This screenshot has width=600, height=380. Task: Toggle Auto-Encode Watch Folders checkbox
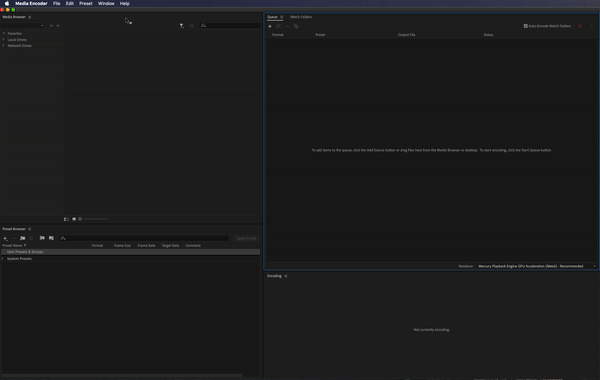pyautogui.click(x=525, y=26)
